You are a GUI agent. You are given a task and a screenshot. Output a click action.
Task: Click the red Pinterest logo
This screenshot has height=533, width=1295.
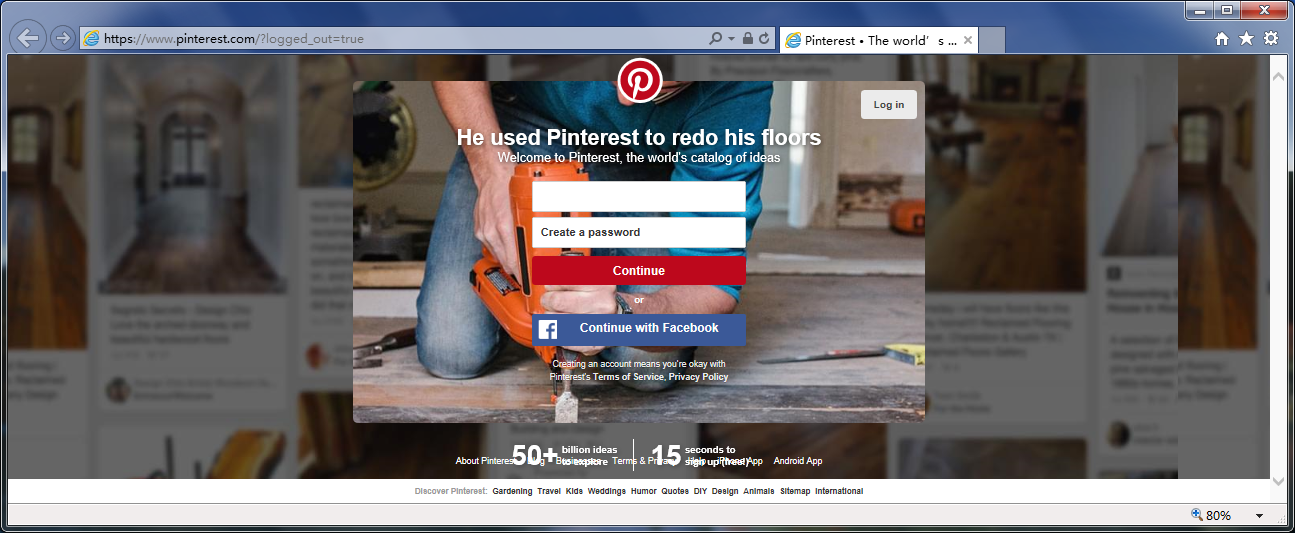(639, 81)
